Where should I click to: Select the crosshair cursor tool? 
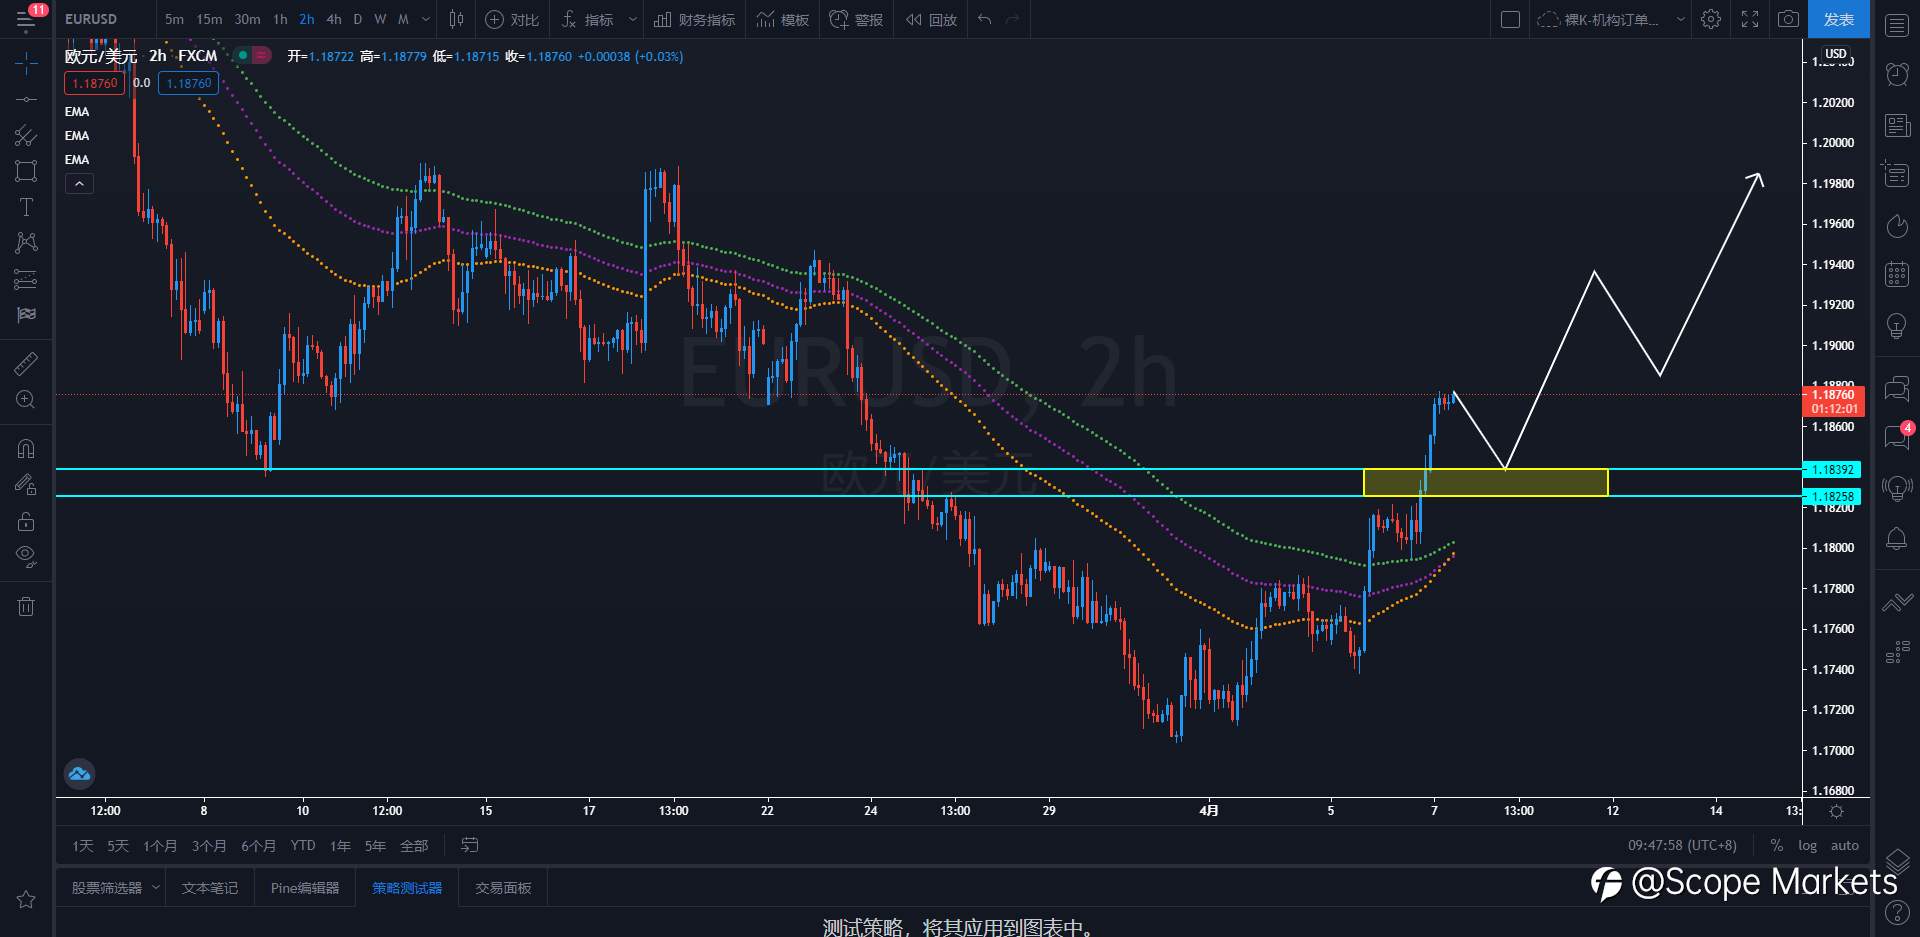click(x=26, y=64)
